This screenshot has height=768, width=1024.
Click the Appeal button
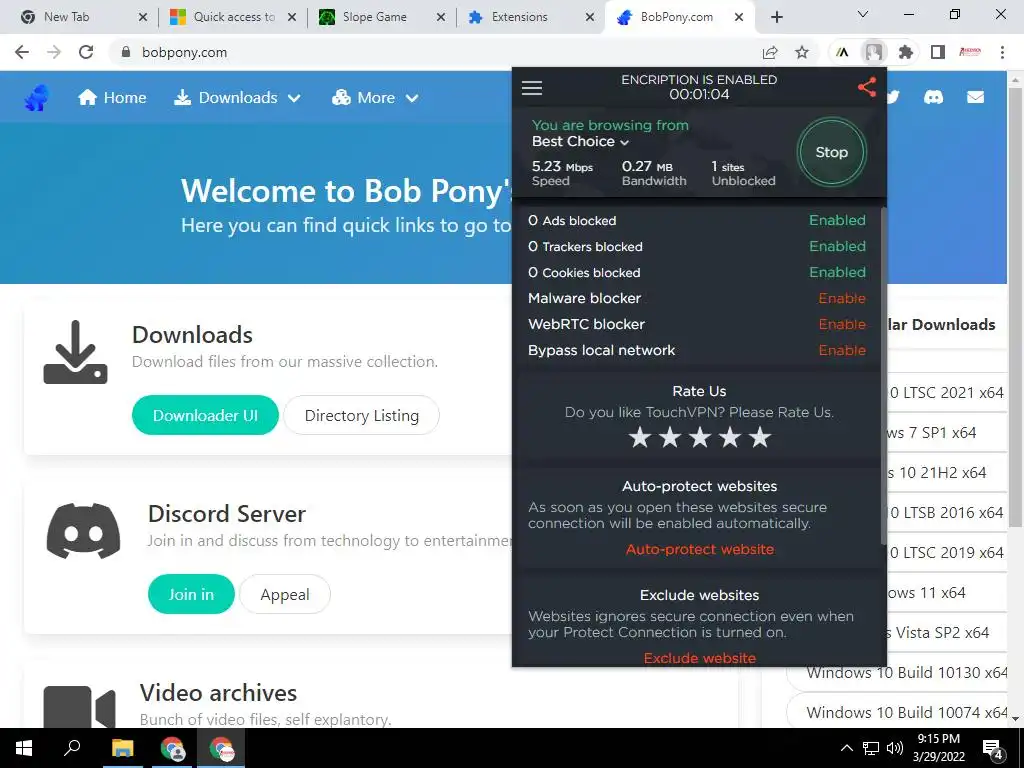pos(285,594)
